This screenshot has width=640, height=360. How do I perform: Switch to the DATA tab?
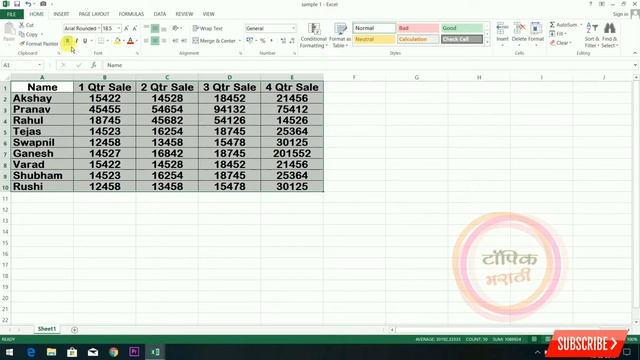click(160, 14)
